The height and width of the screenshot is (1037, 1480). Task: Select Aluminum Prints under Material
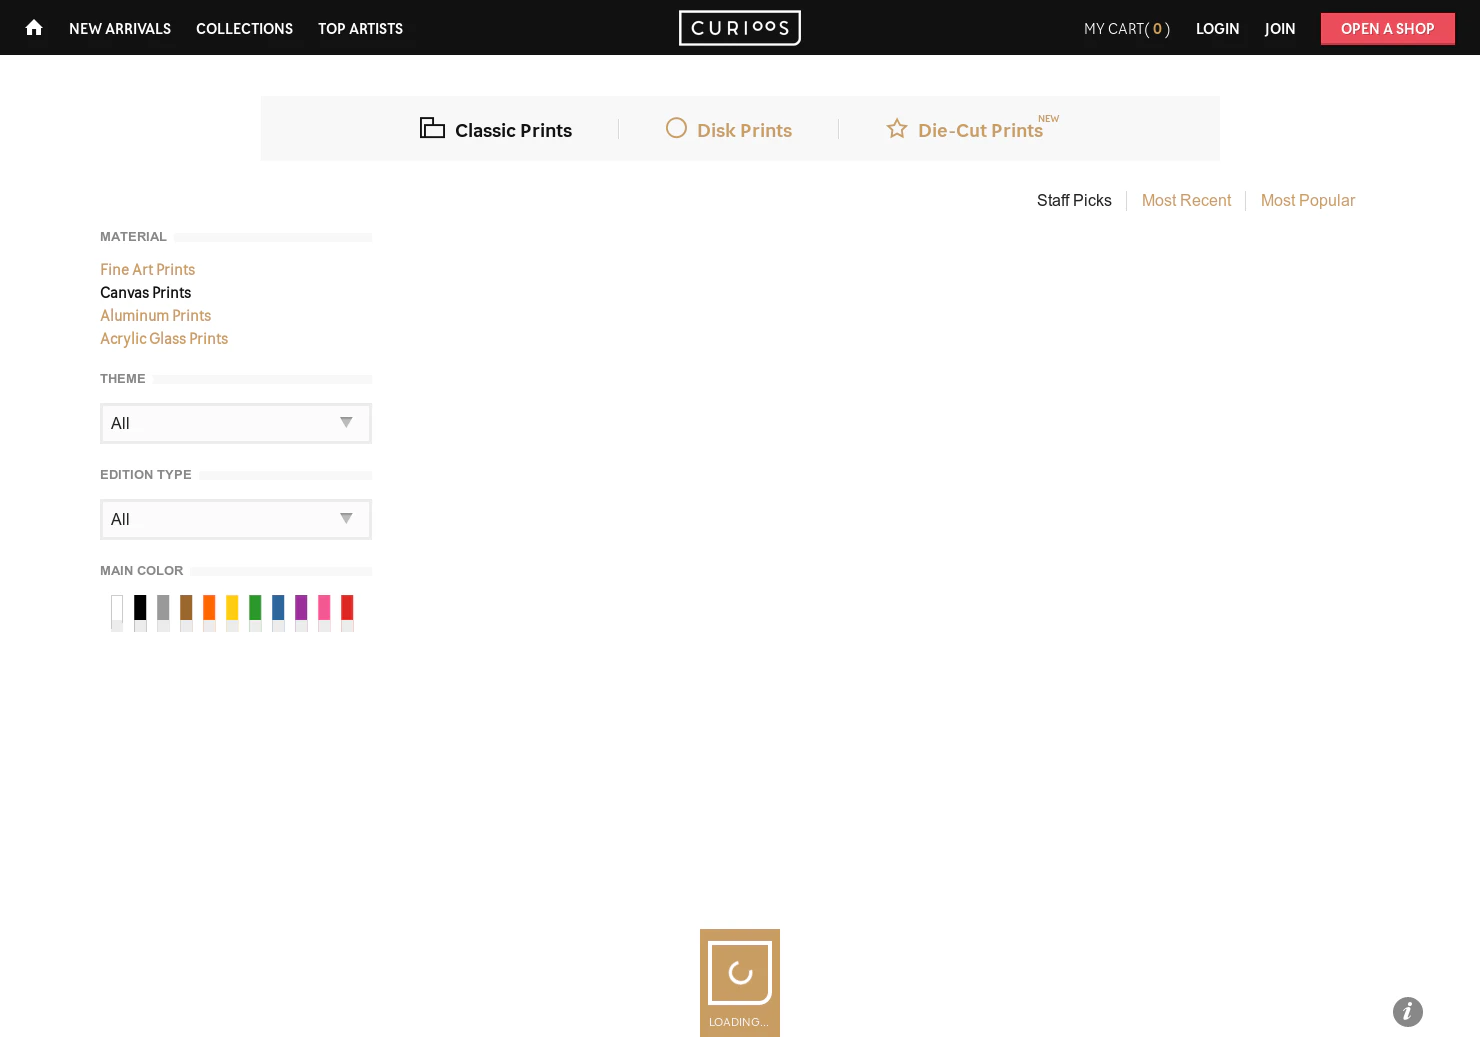[x=155, y=315]
